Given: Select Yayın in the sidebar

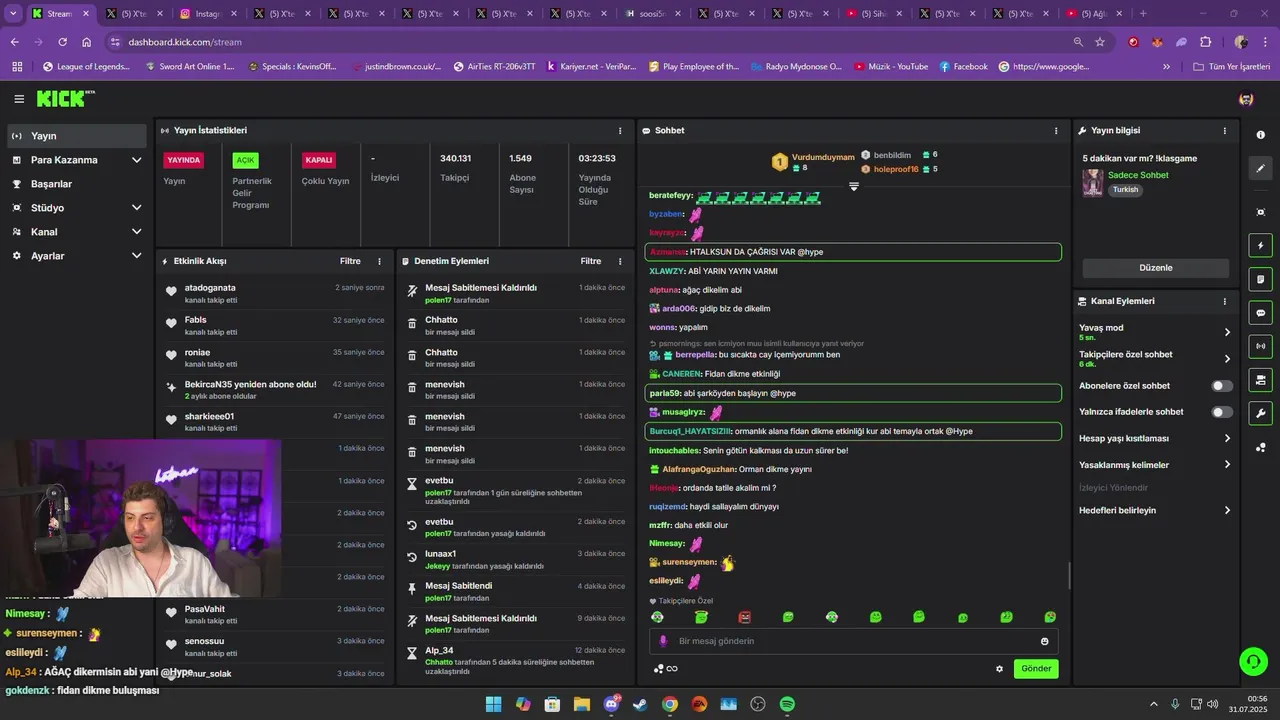Looking at the screenshot, I should click(x=77, y=136).
